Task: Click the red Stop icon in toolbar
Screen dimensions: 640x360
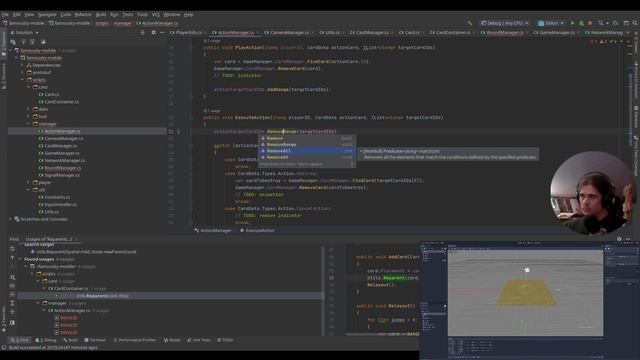Action: pyautogui.click(x=590, y=23)
